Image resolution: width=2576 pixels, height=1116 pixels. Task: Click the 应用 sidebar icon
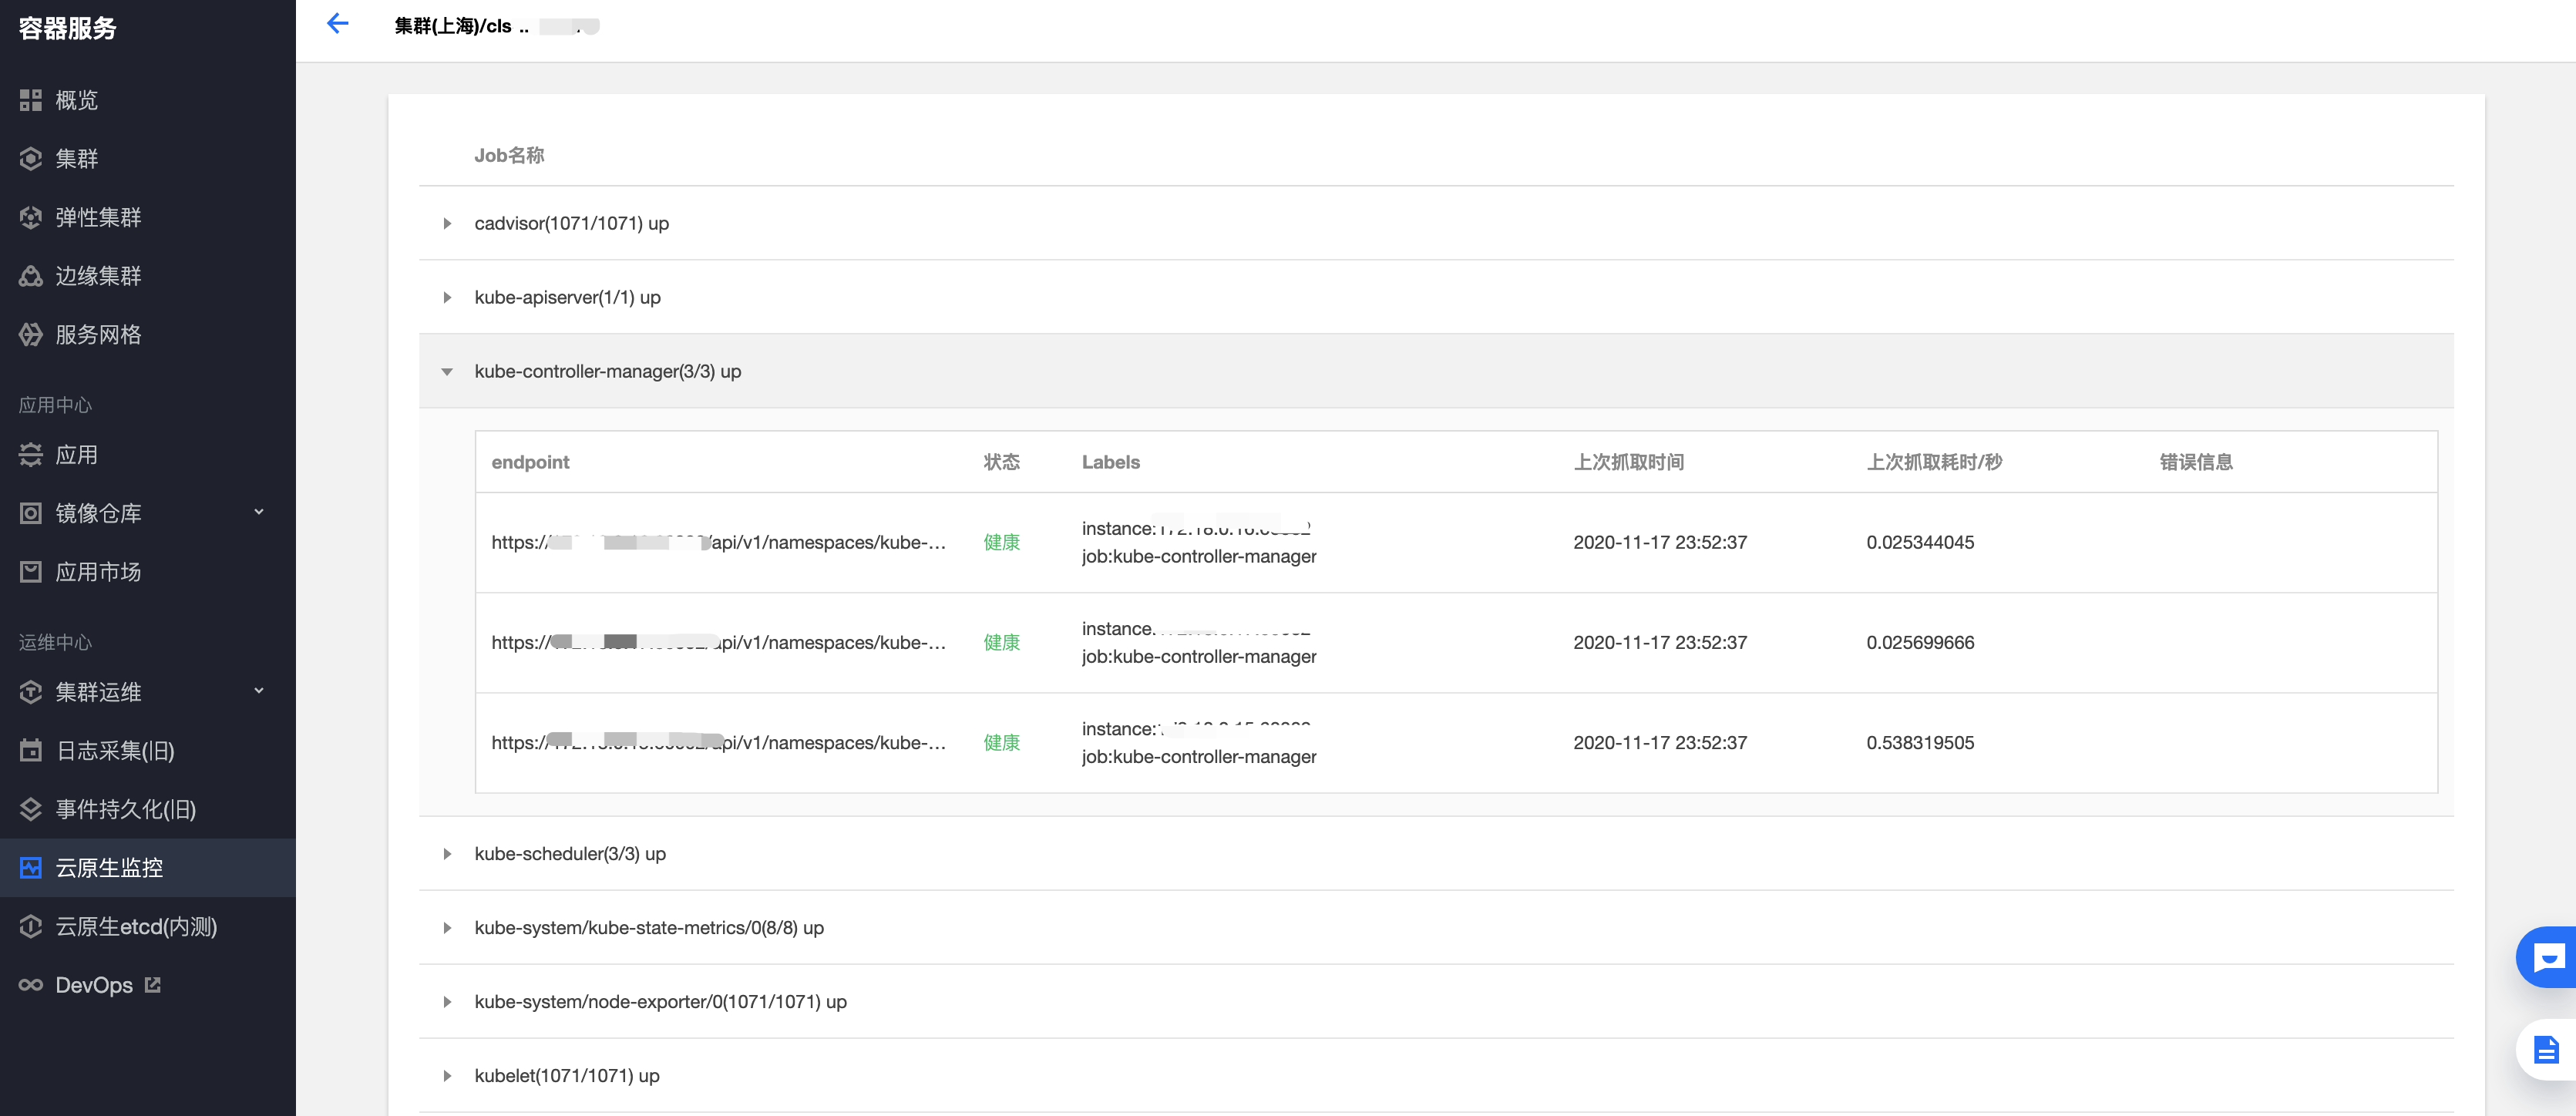point(31,455)
